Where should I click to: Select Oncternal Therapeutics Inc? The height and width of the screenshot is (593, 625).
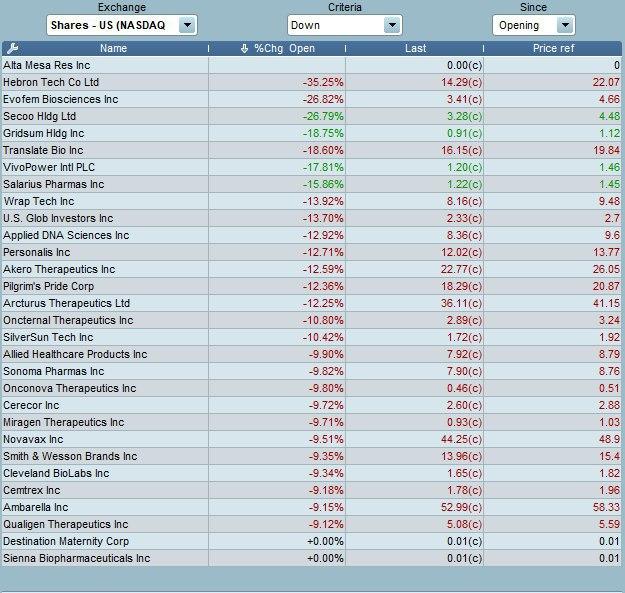[68, 320]
